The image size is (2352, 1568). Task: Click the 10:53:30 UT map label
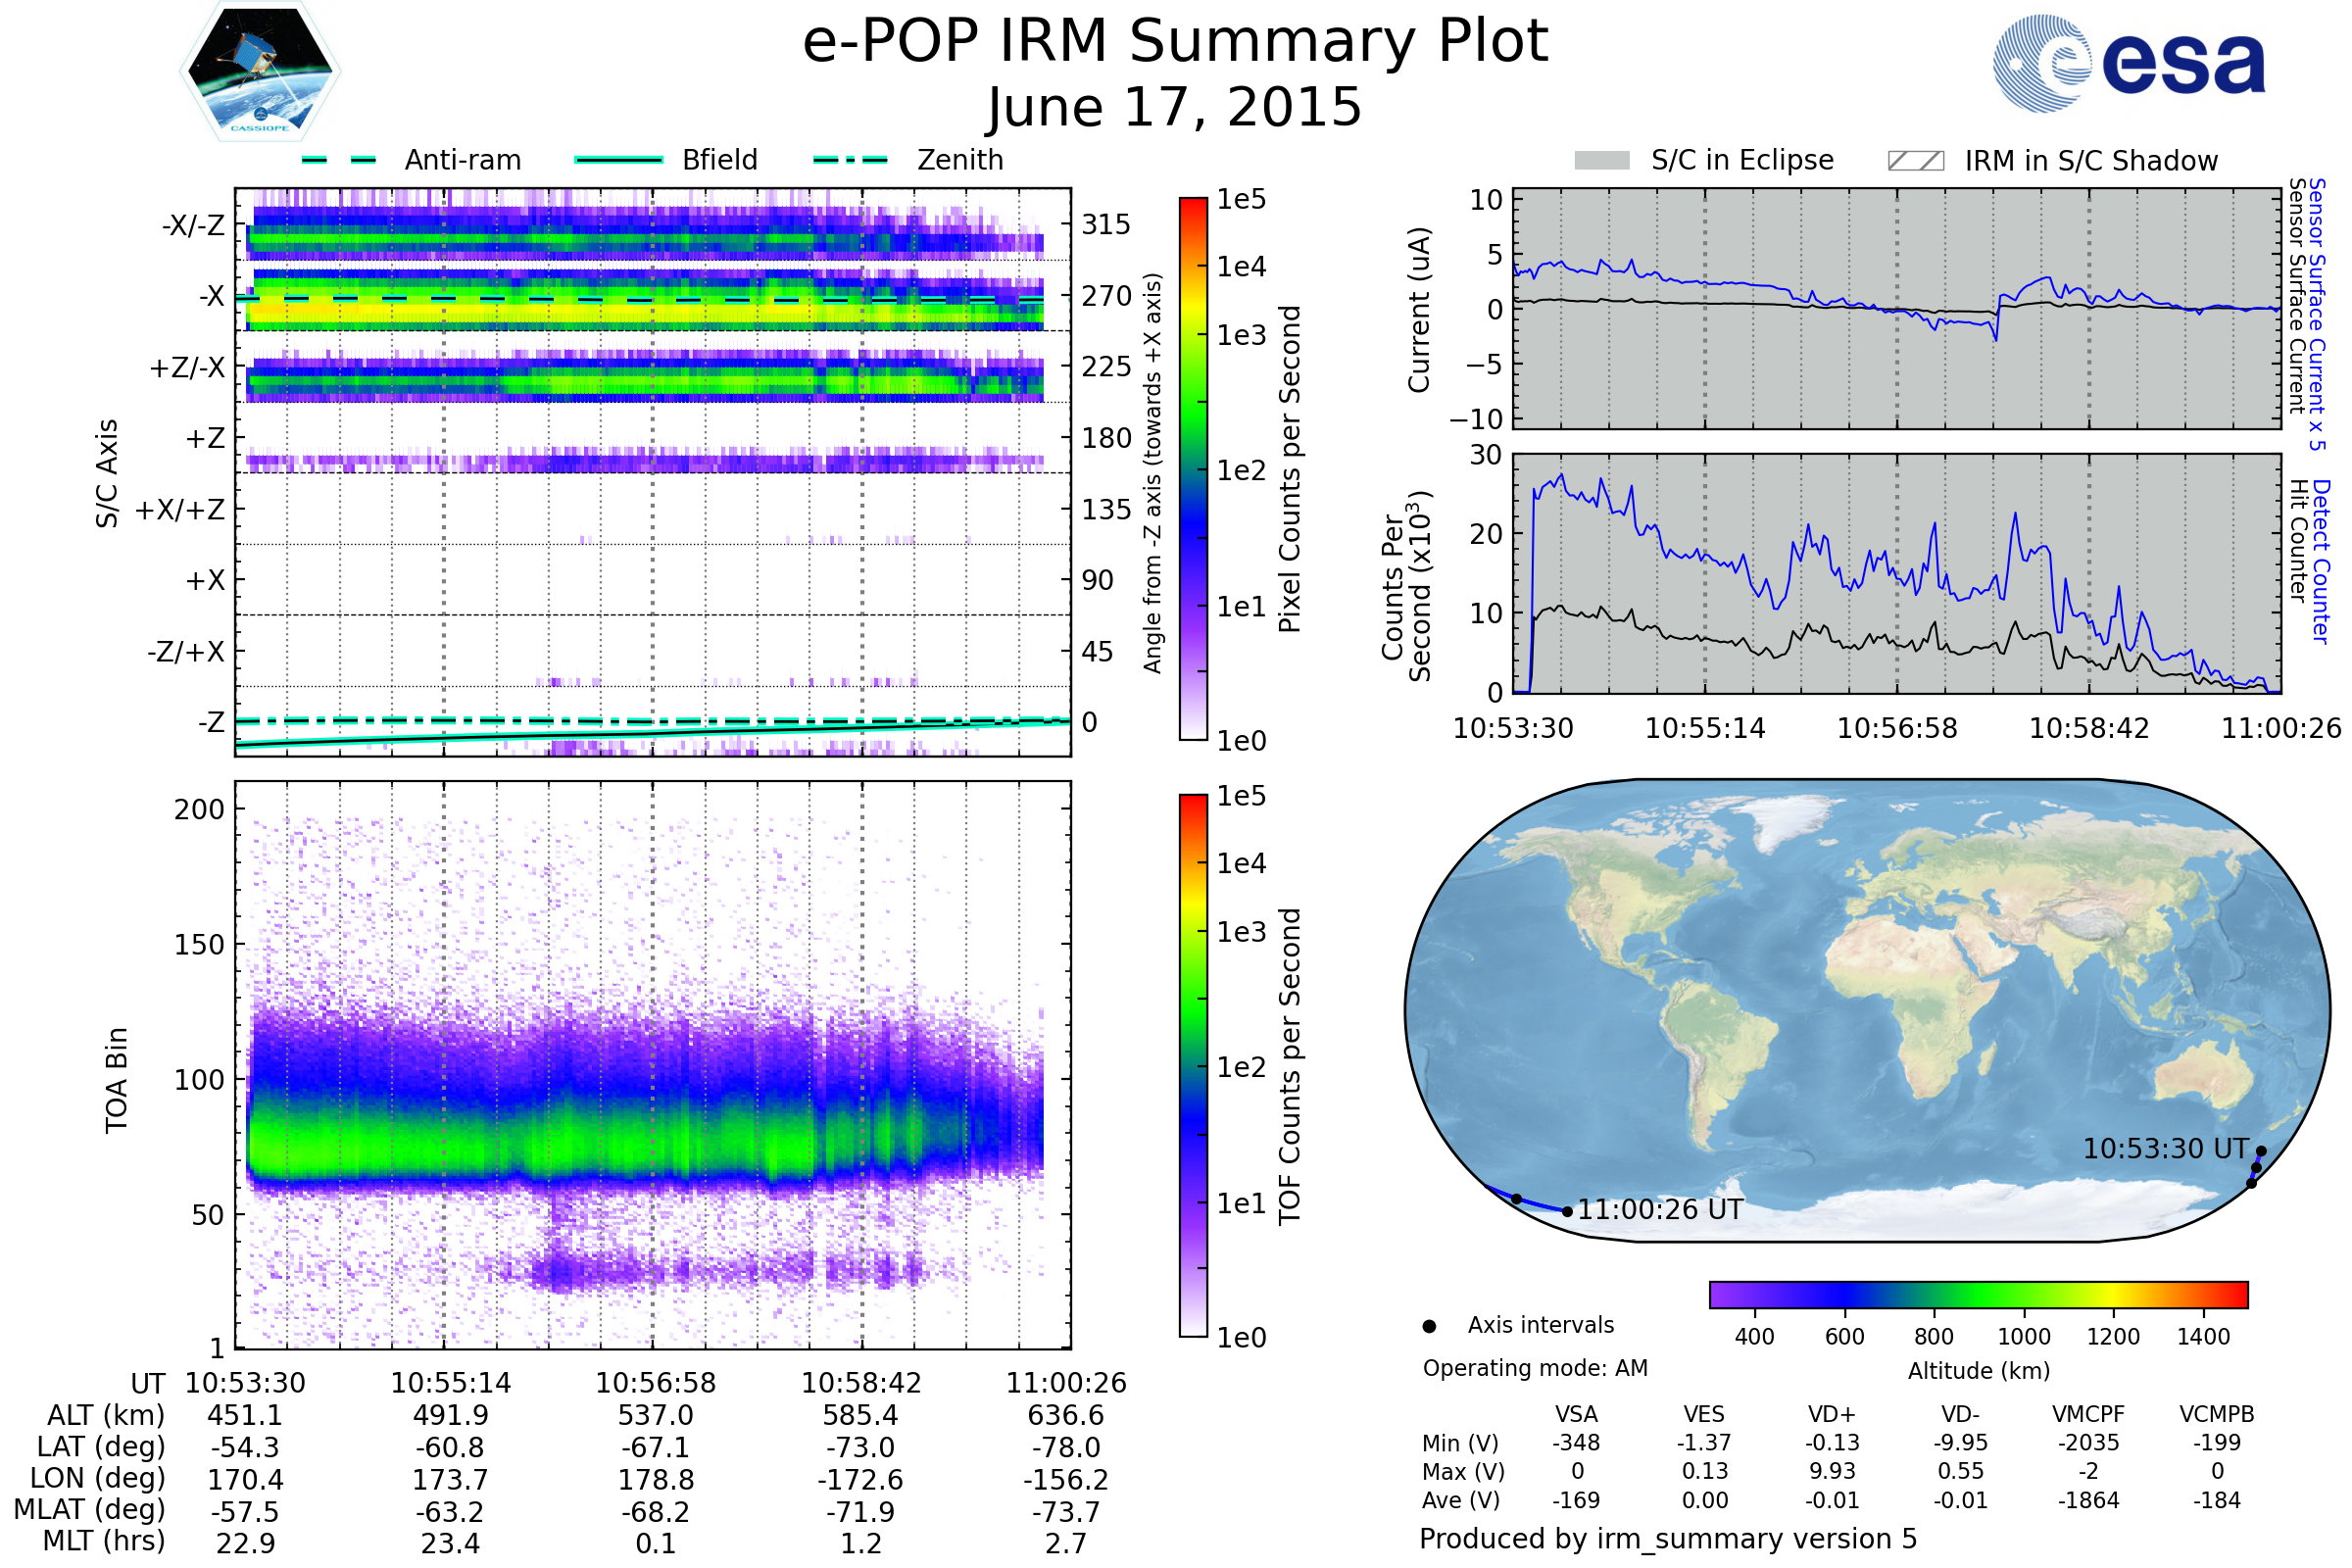point(2165,1149)
